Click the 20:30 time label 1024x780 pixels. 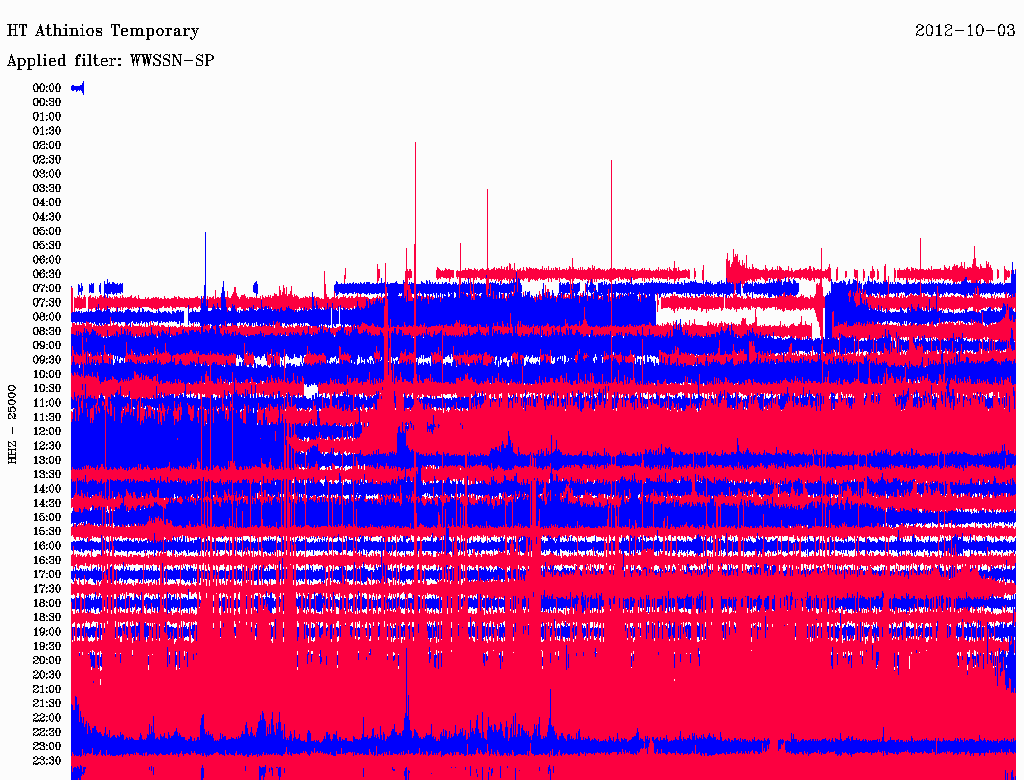[47, 675]
